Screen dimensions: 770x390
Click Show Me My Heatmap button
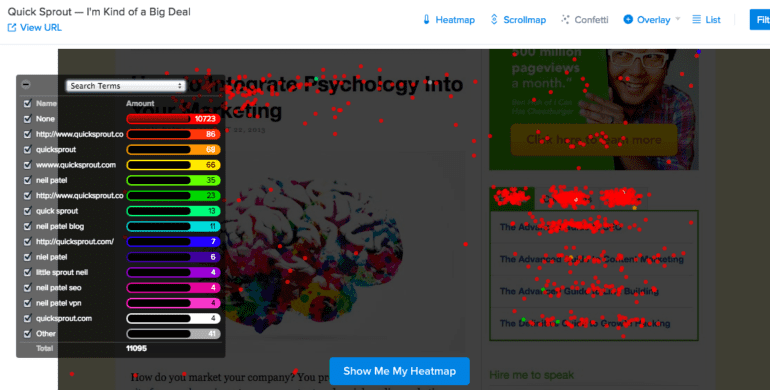coord(399,371)
